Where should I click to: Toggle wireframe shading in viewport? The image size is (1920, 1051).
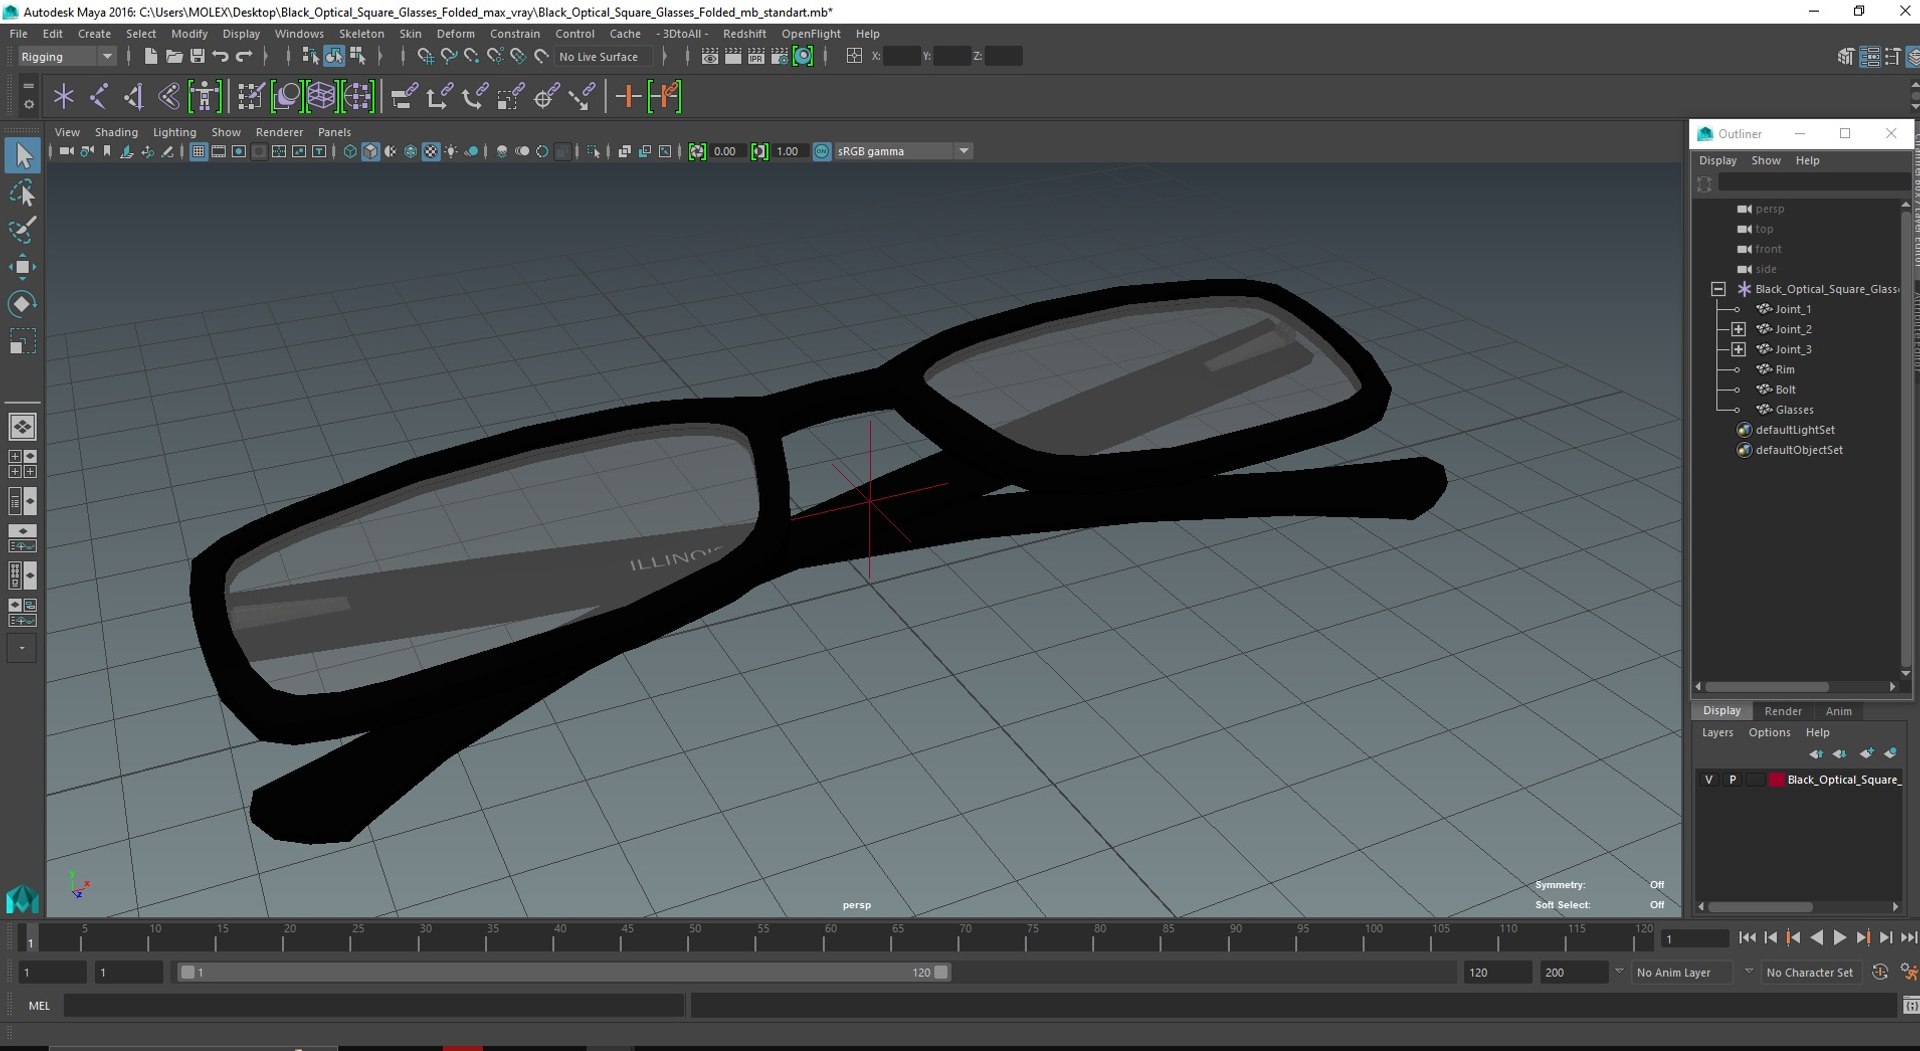(350, 152)
